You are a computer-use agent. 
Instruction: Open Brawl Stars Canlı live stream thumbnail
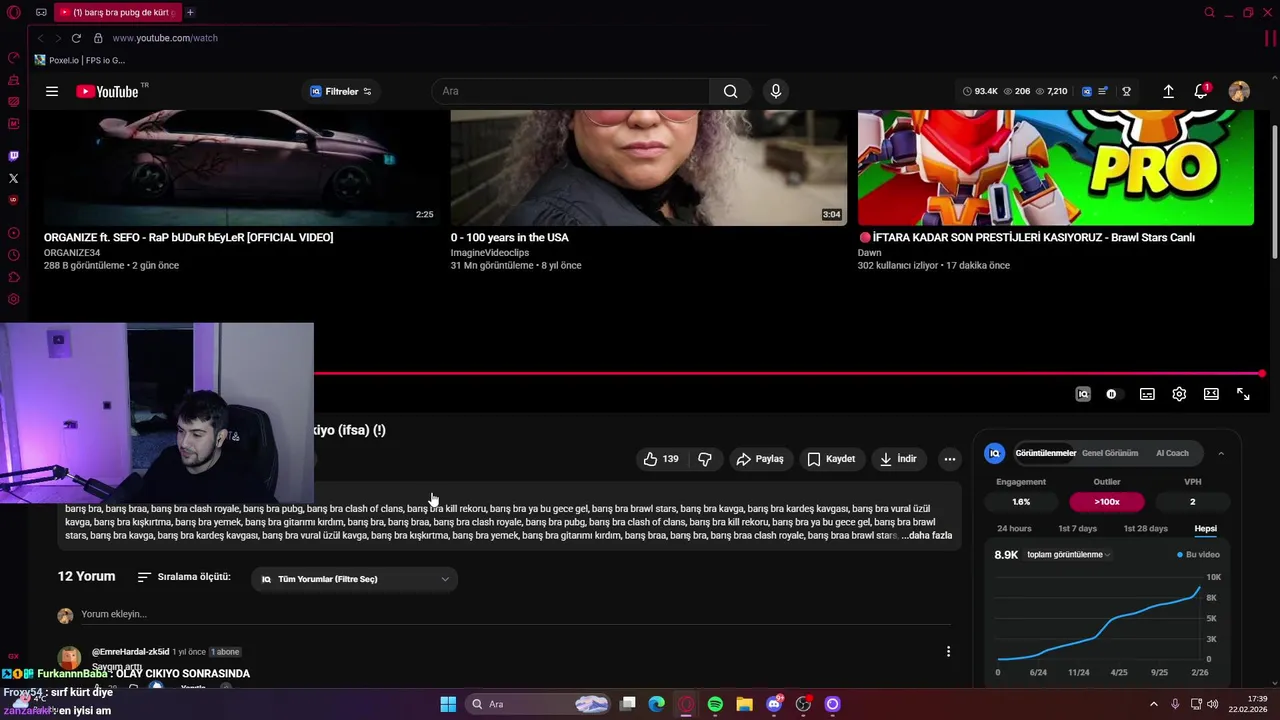pyautogui.click(x=1055, y=167)
